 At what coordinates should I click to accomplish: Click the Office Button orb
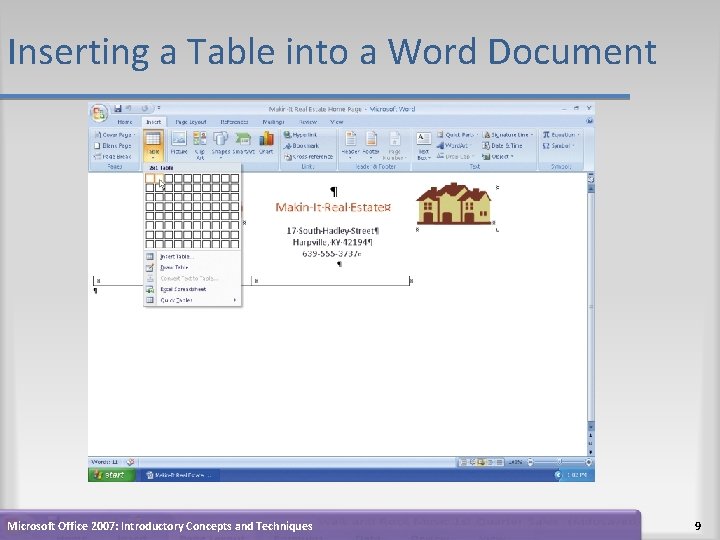pyautogui.click(x=99, y=112)
